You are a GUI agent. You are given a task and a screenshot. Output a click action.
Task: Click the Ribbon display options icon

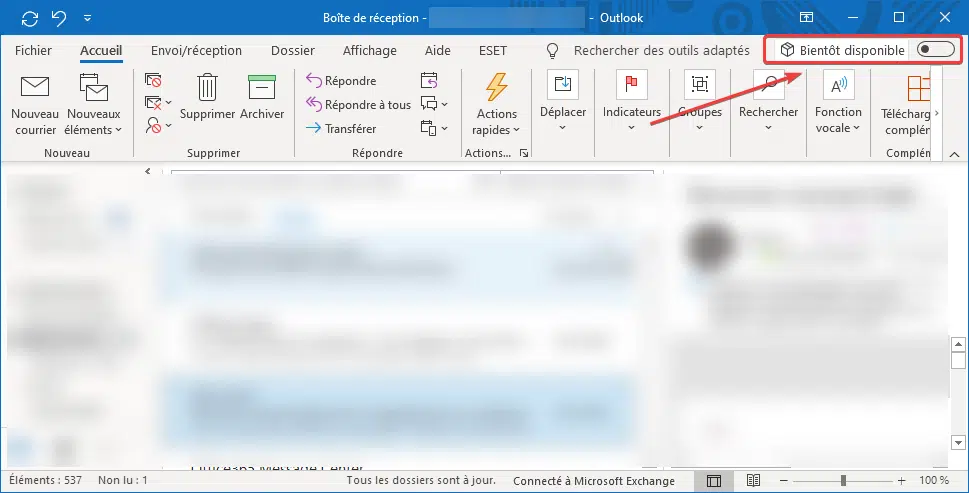coord(806,17)
